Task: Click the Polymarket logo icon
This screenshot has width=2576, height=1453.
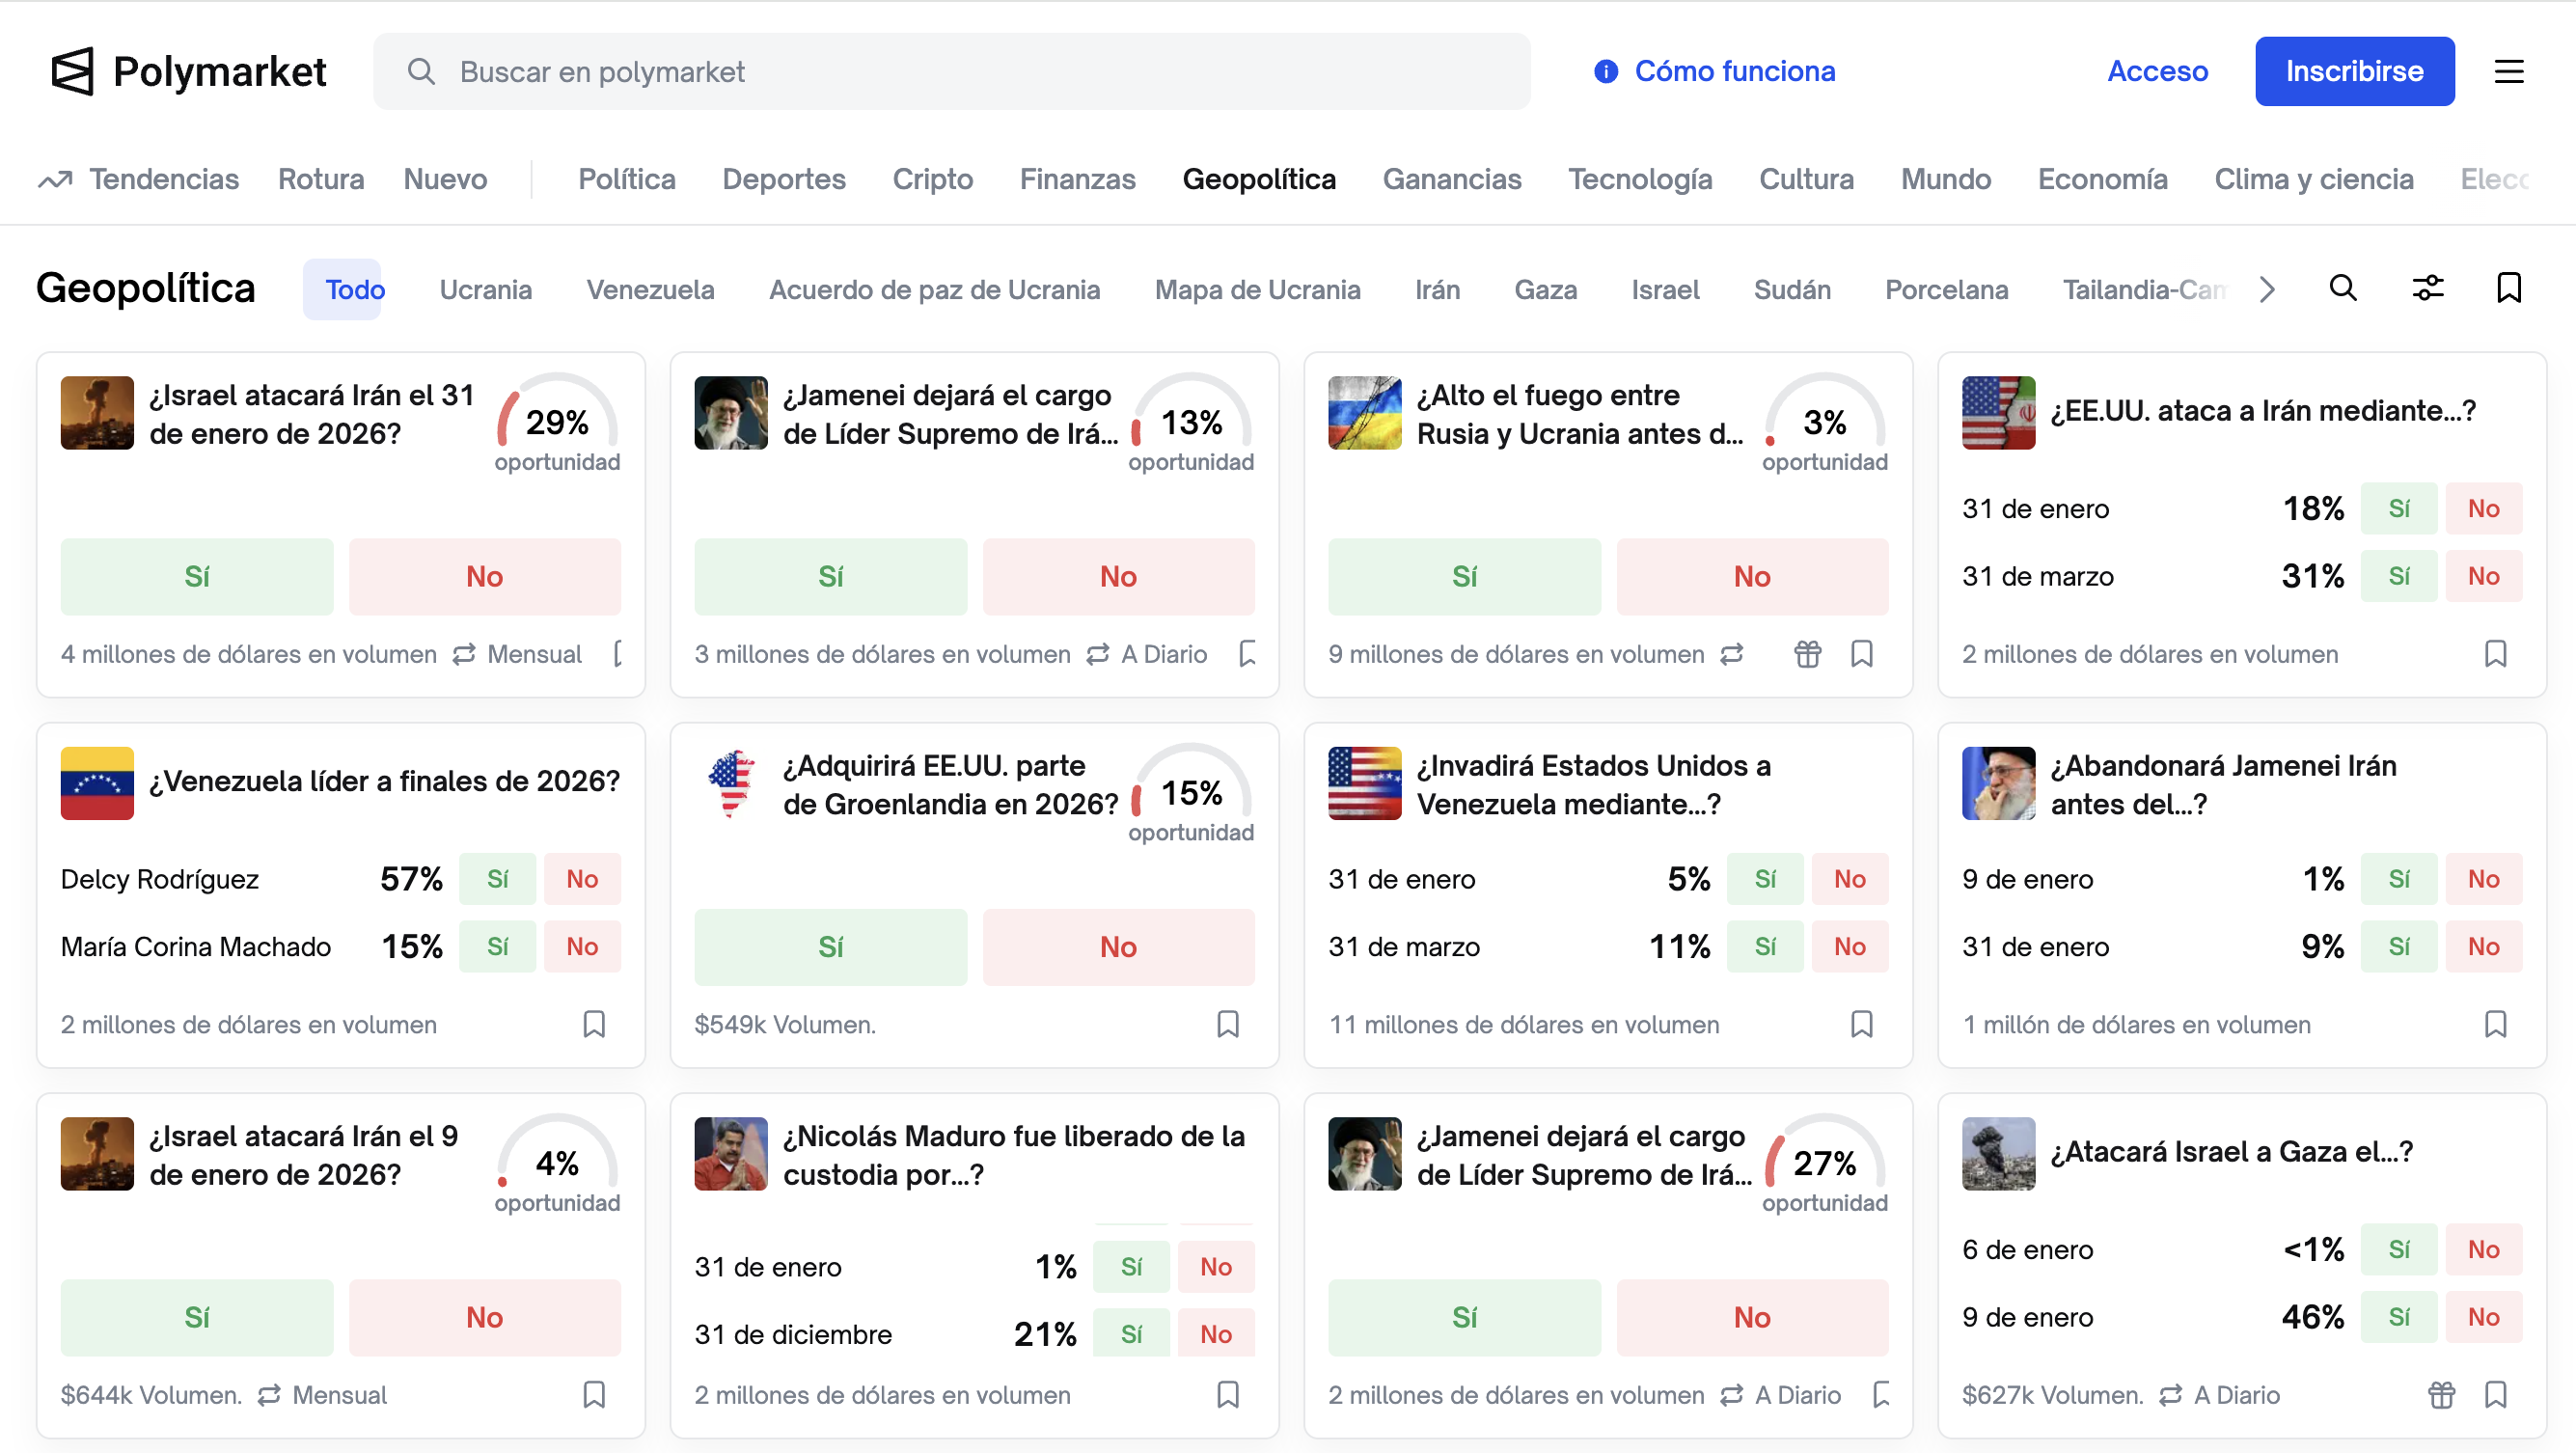Action: 72,72
